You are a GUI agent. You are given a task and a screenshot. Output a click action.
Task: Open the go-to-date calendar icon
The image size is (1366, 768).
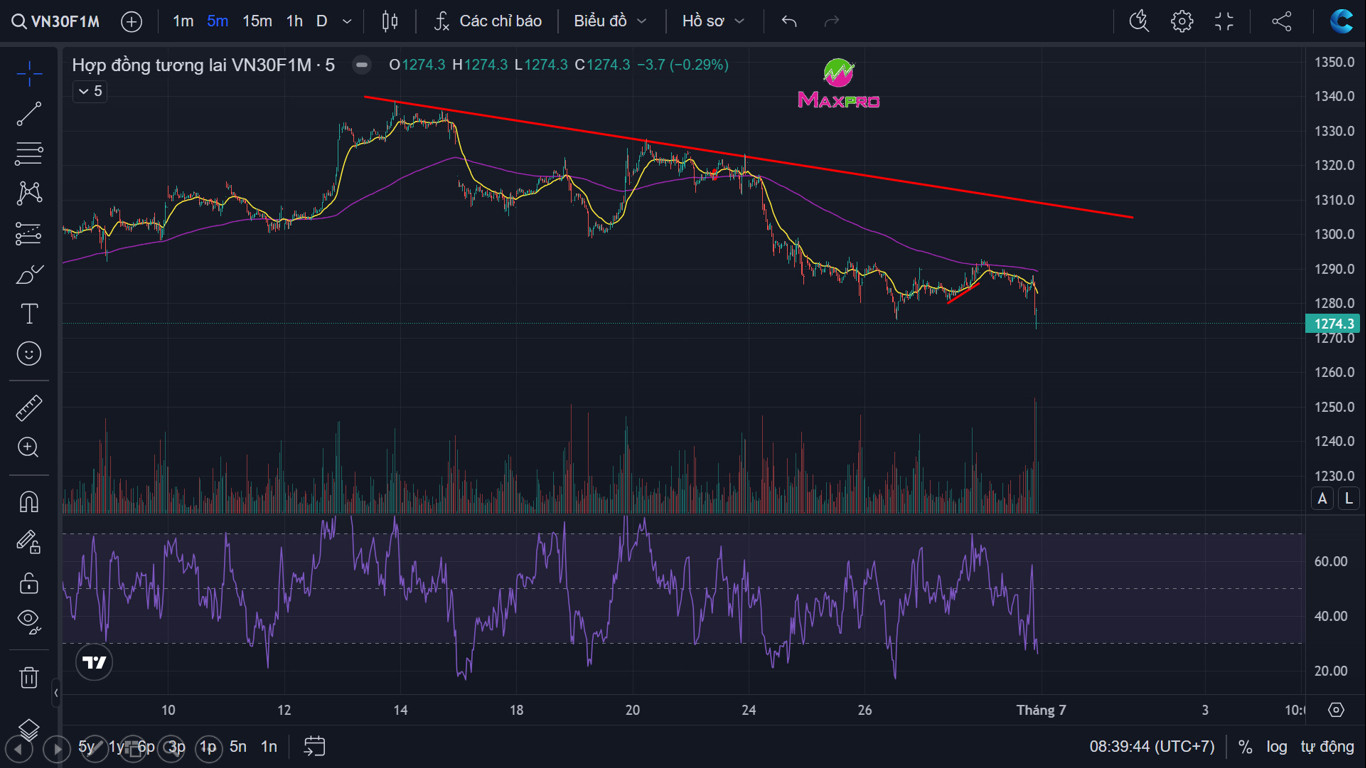tap(315, 746)
